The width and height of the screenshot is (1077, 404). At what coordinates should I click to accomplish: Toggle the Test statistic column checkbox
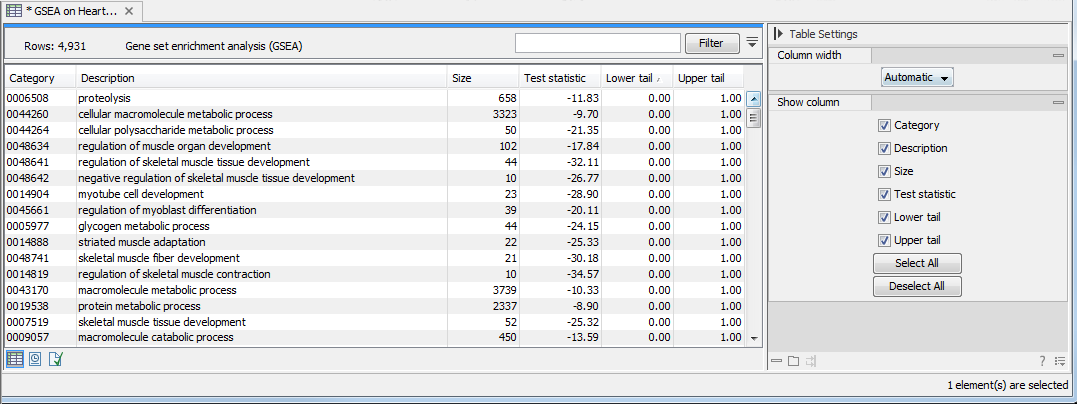[884, 195]
